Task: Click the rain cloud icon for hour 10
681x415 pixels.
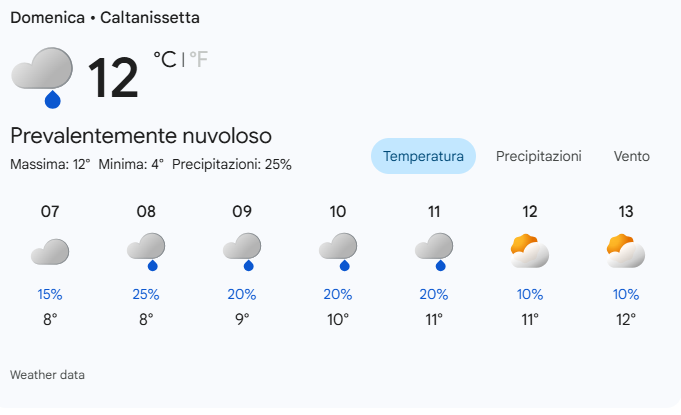Action: [338, 251]
